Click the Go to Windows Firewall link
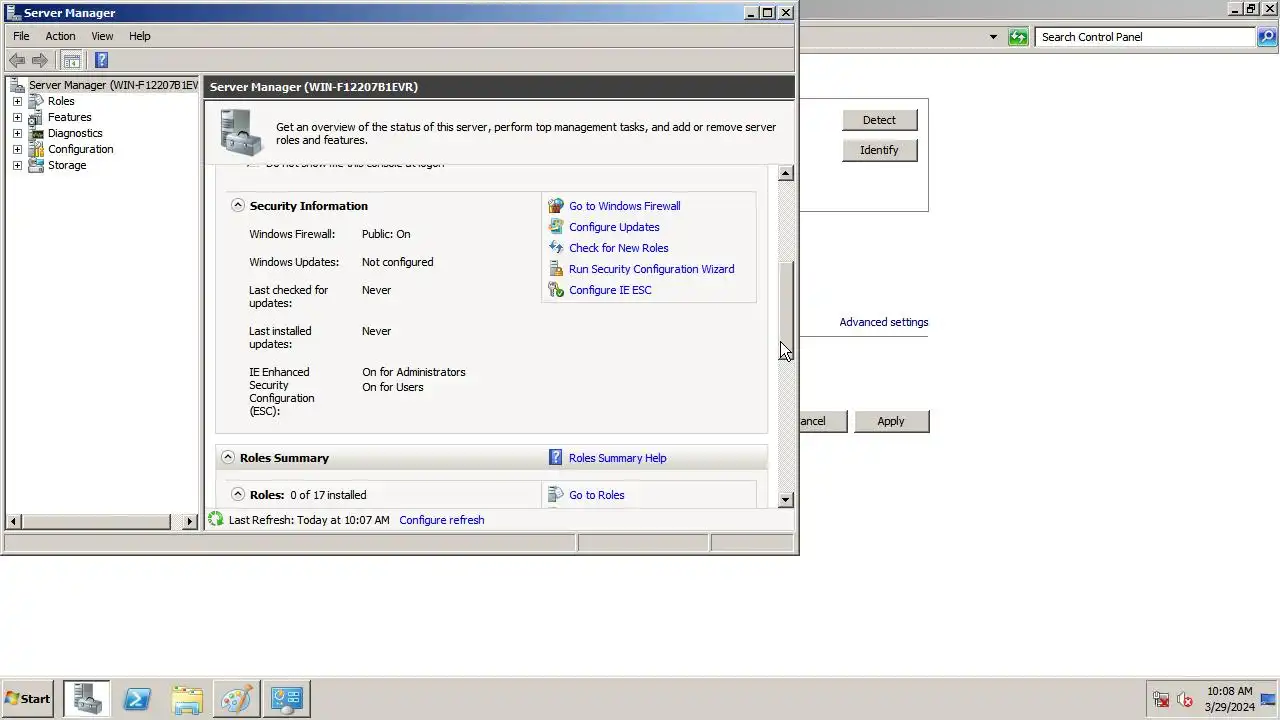 [624, 206]
